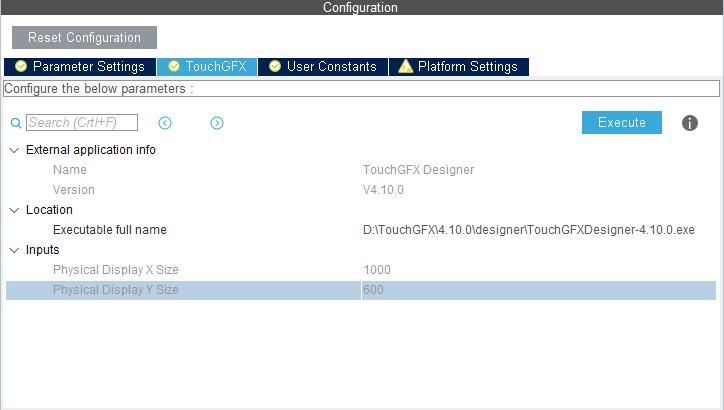Image resolution: width=724 pixels, height=410 pixels.
Task: Click the 1000 display X size value
Action: pyautogui.click(x=377, y=270)
